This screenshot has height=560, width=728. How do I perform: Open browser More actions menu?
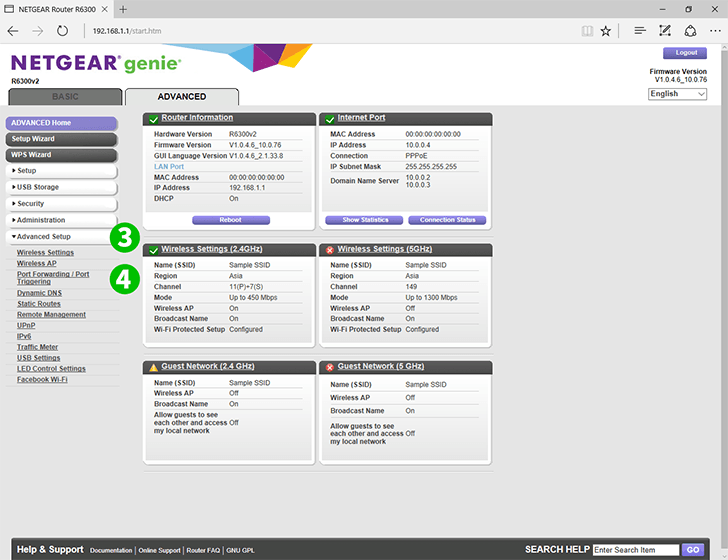coord(715,31)
